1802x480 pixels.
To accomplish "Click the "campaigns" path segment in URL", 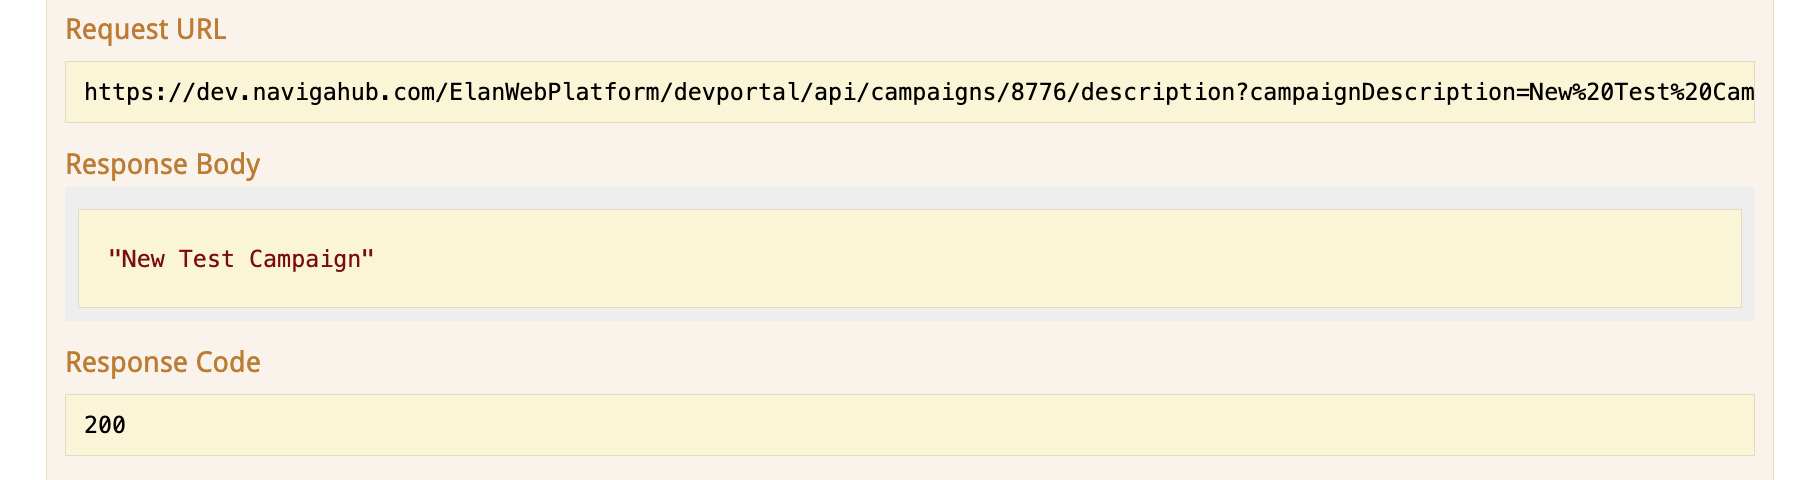I will (933, 93).
